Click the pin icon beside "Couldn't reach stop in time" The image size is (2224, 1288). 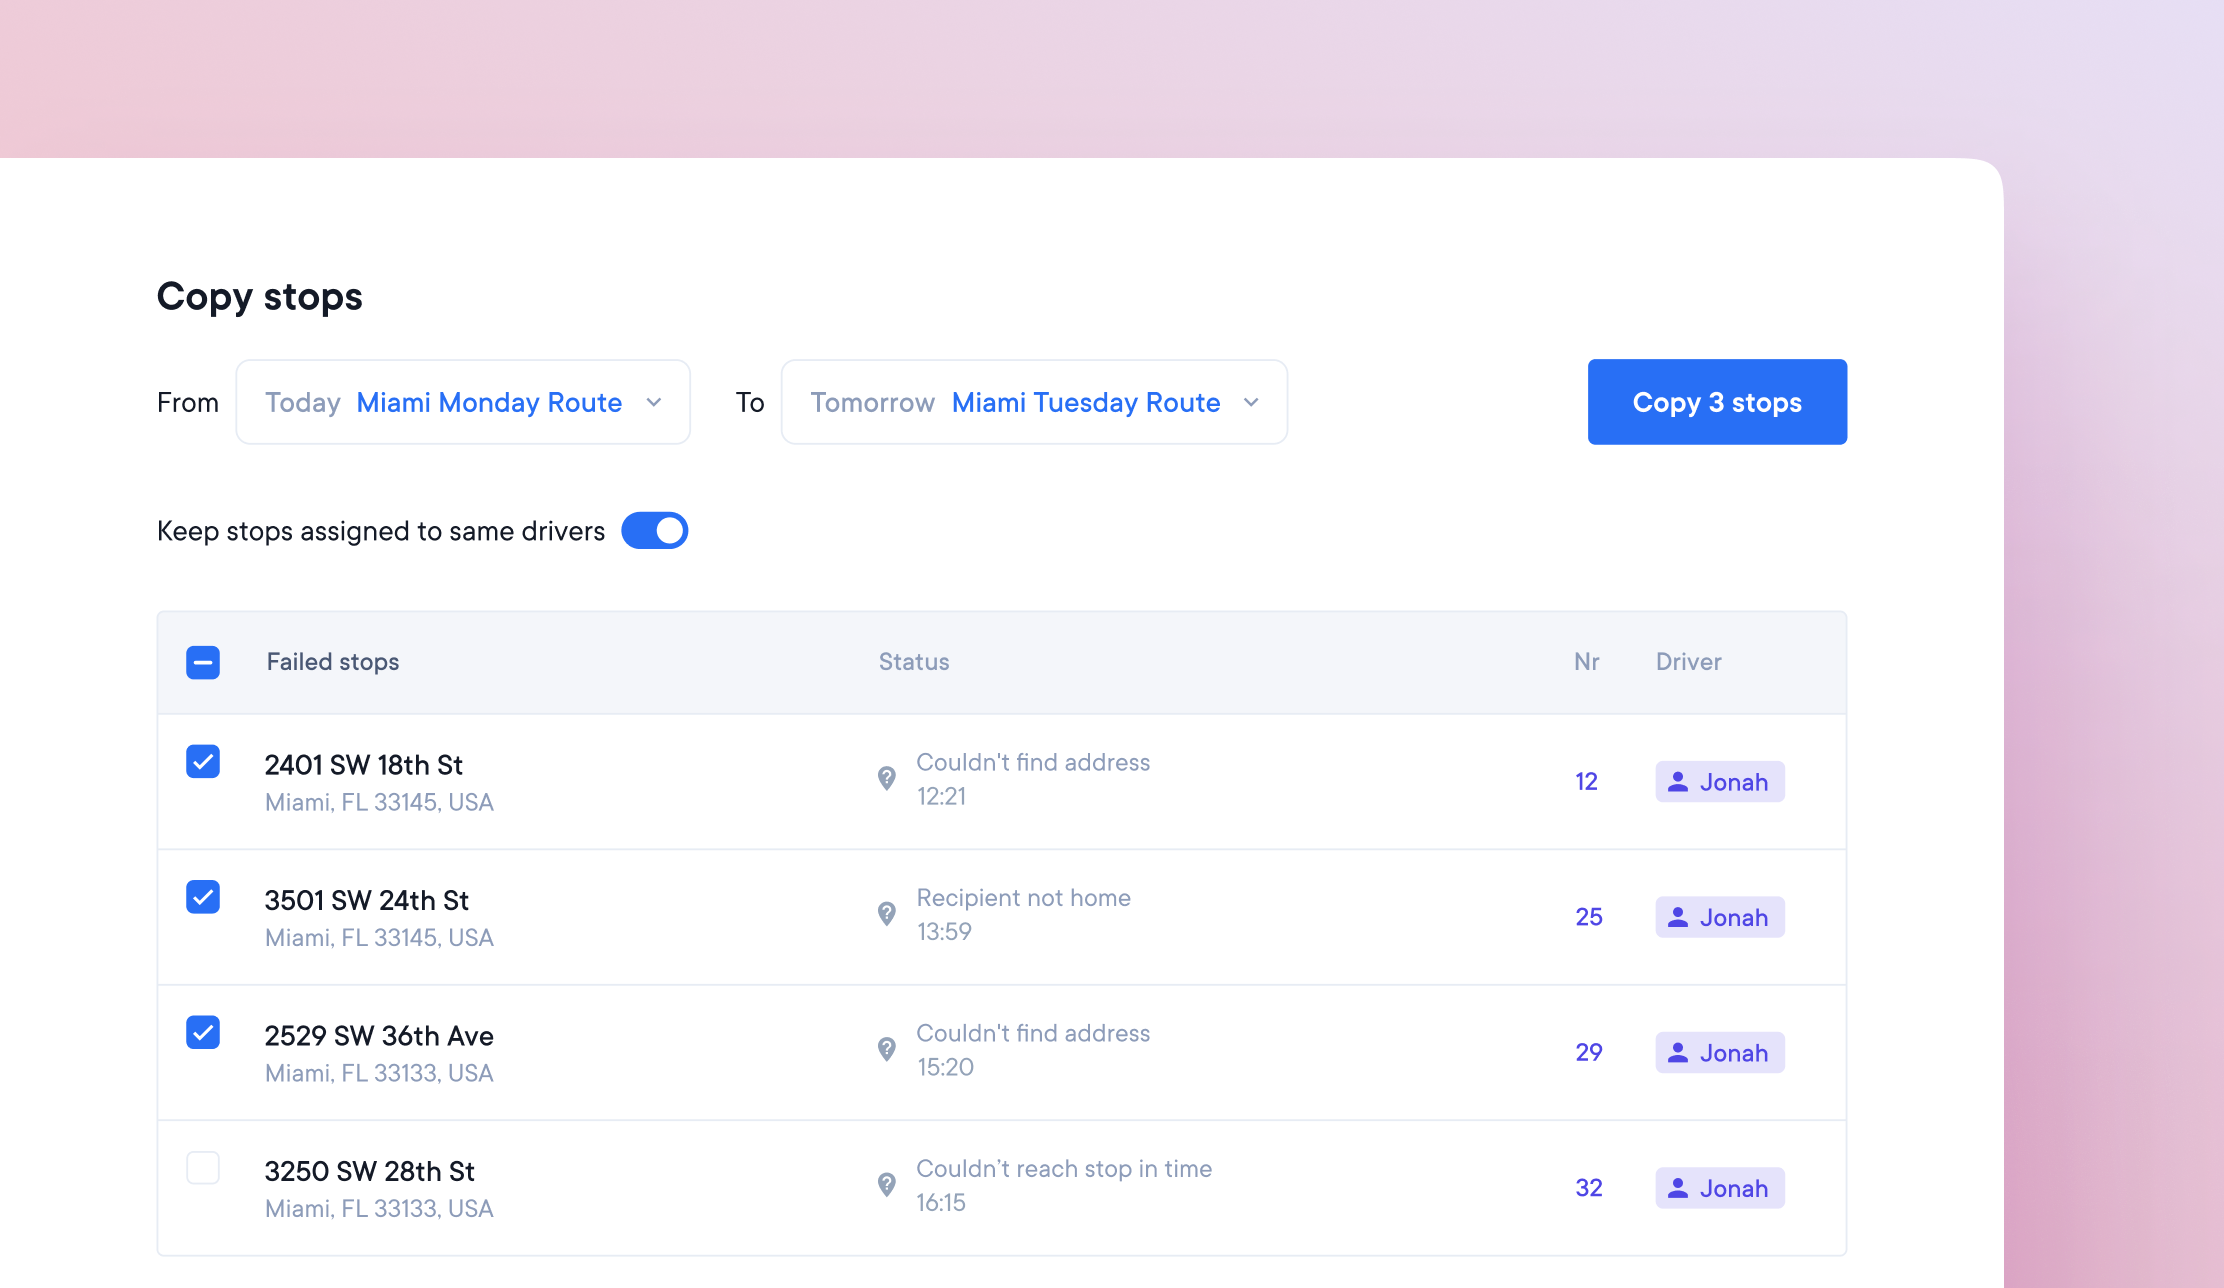(887, 1185)
